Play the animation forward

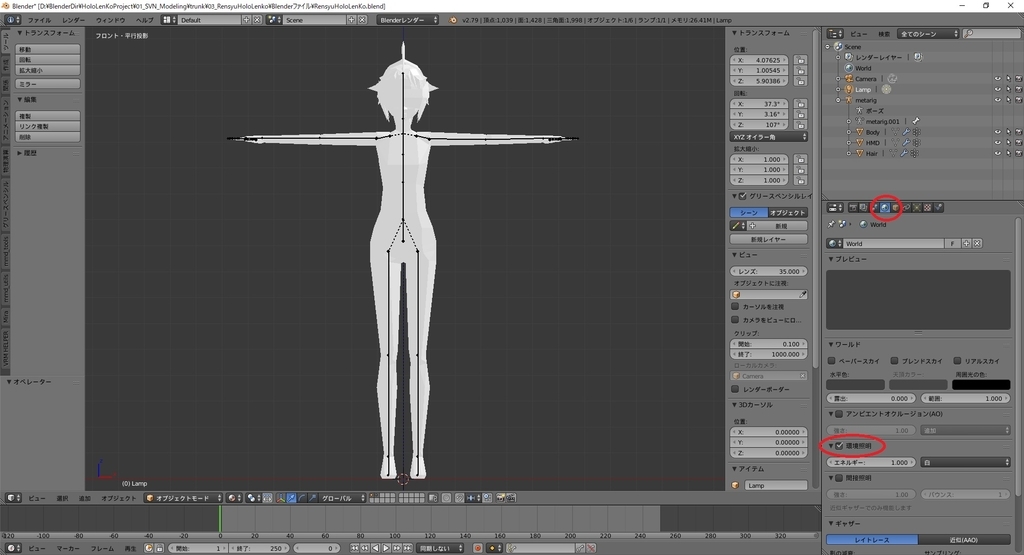coord(386,548)
